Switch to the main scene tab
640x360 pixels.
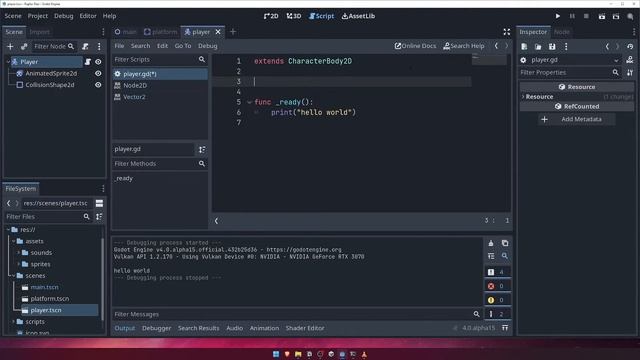126,32
